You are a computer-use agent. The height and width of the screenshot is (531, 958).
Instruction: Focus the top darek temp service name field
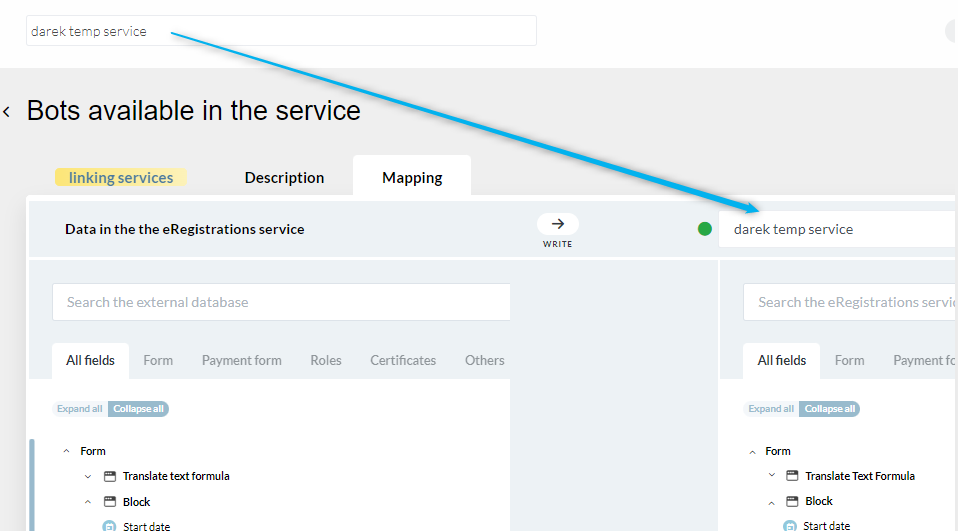click(281, 31)
